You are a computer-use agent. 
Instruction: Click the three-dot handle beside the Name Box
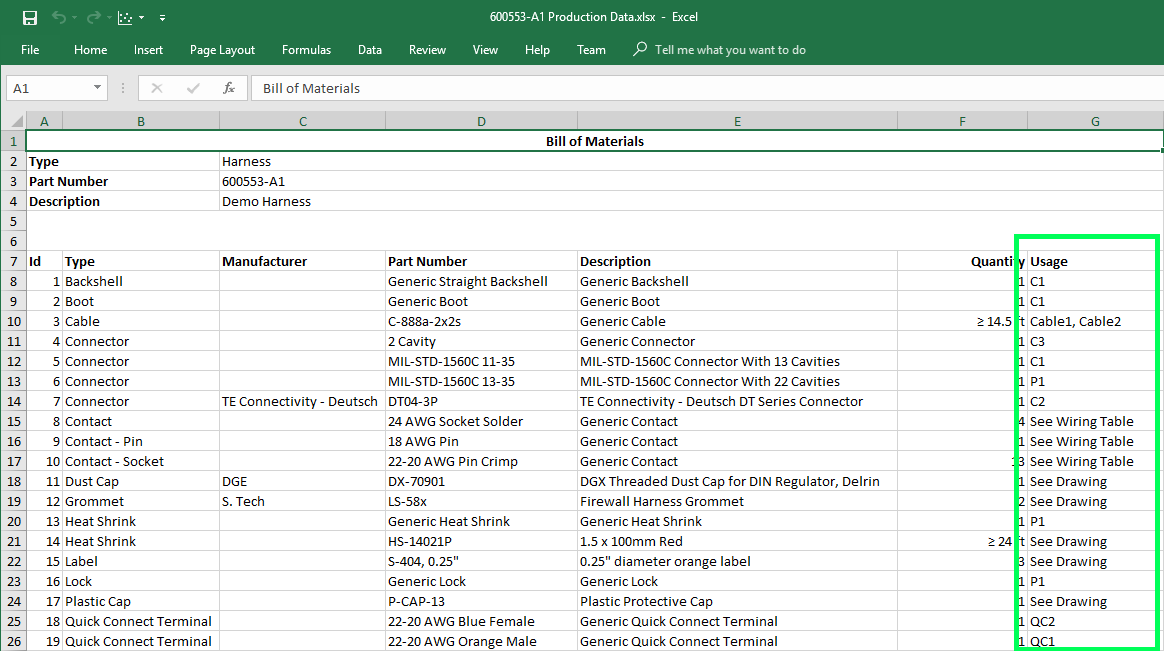122,88
